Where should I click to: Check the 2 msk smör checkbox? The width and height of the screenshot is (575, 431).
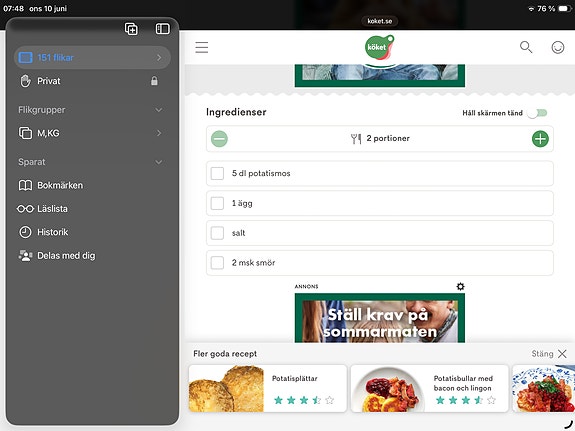pos(217,263)
